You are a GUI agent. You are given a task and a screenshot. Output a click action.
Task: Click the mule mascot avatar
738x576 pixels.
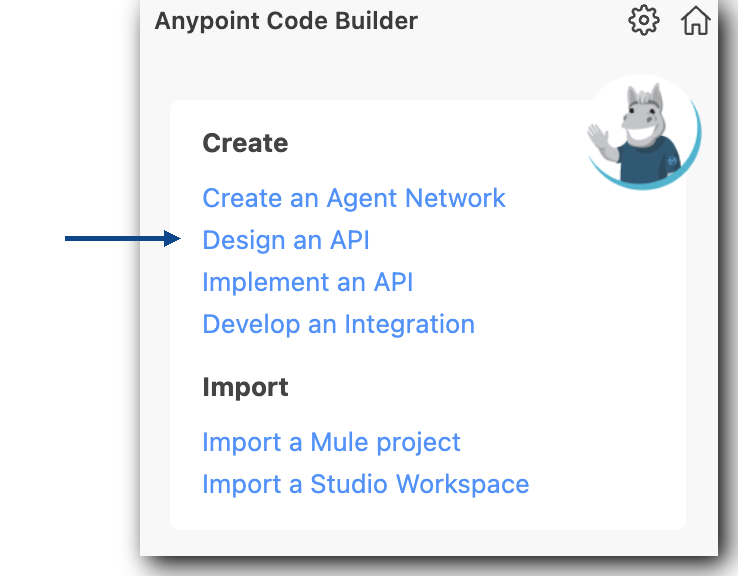coord(644,132)
